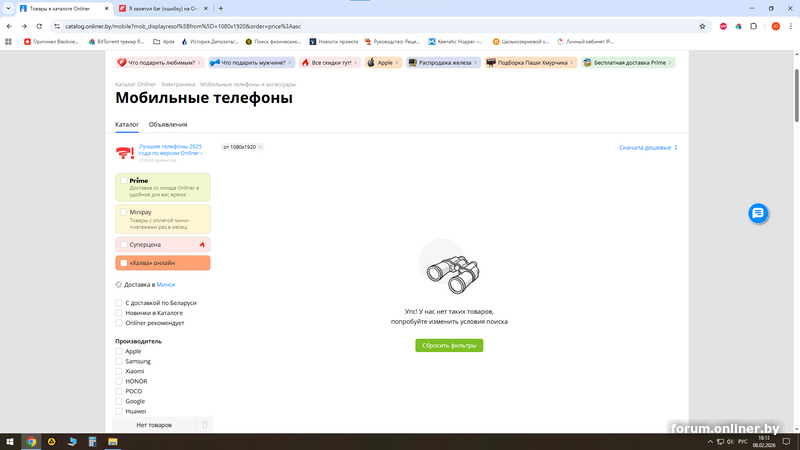Viewport: 800px width, 450px height.
Task: Show hidden system tray icons
Action: [x=710, y=442]
